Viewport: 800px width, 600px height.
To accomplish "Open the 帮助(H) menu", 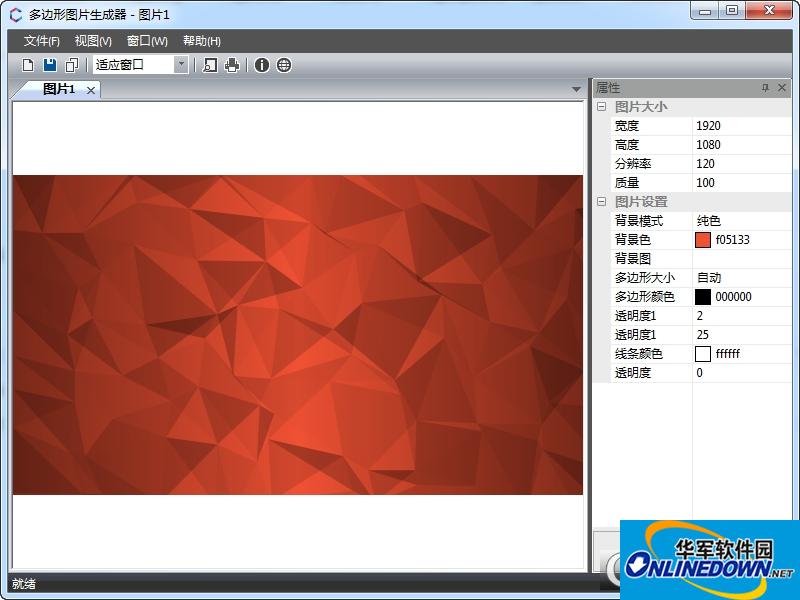I will (202, 41).
